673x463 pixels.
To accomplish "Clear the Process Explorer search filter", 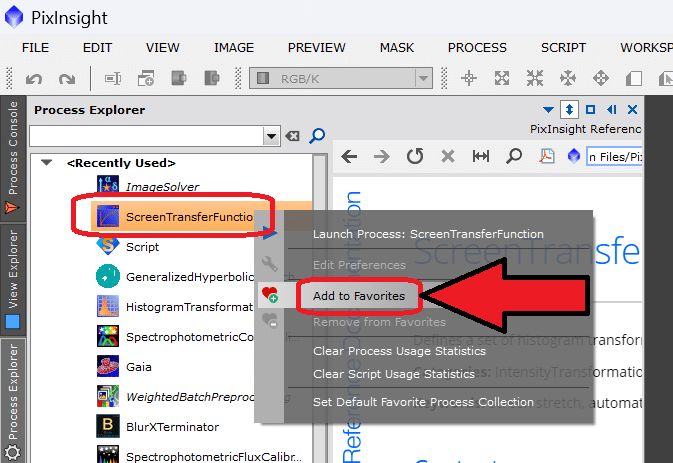I will tap(292, 136).
